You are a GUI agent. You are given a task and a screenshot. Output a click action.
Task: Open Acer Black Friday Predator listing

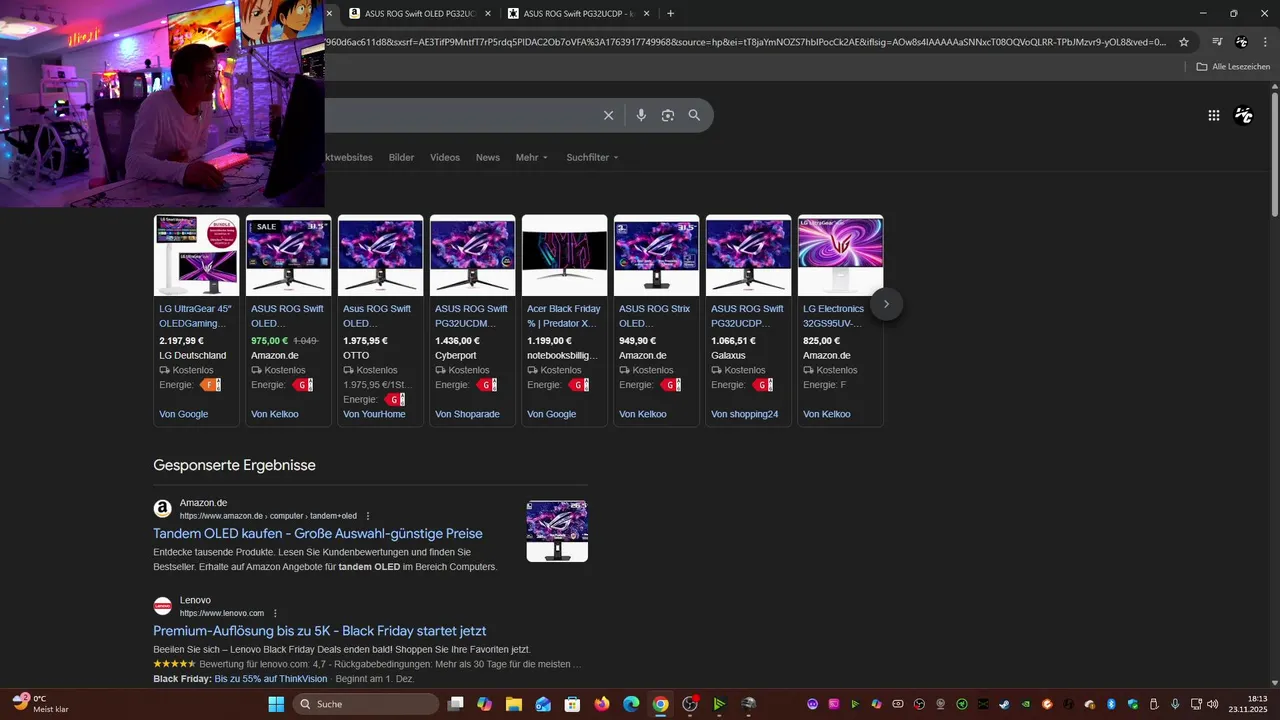[x=563, y=316]
